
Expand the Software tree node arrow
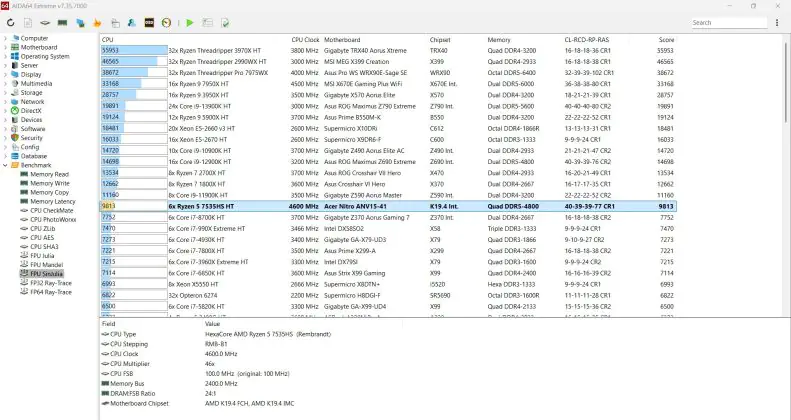[6, 129]
